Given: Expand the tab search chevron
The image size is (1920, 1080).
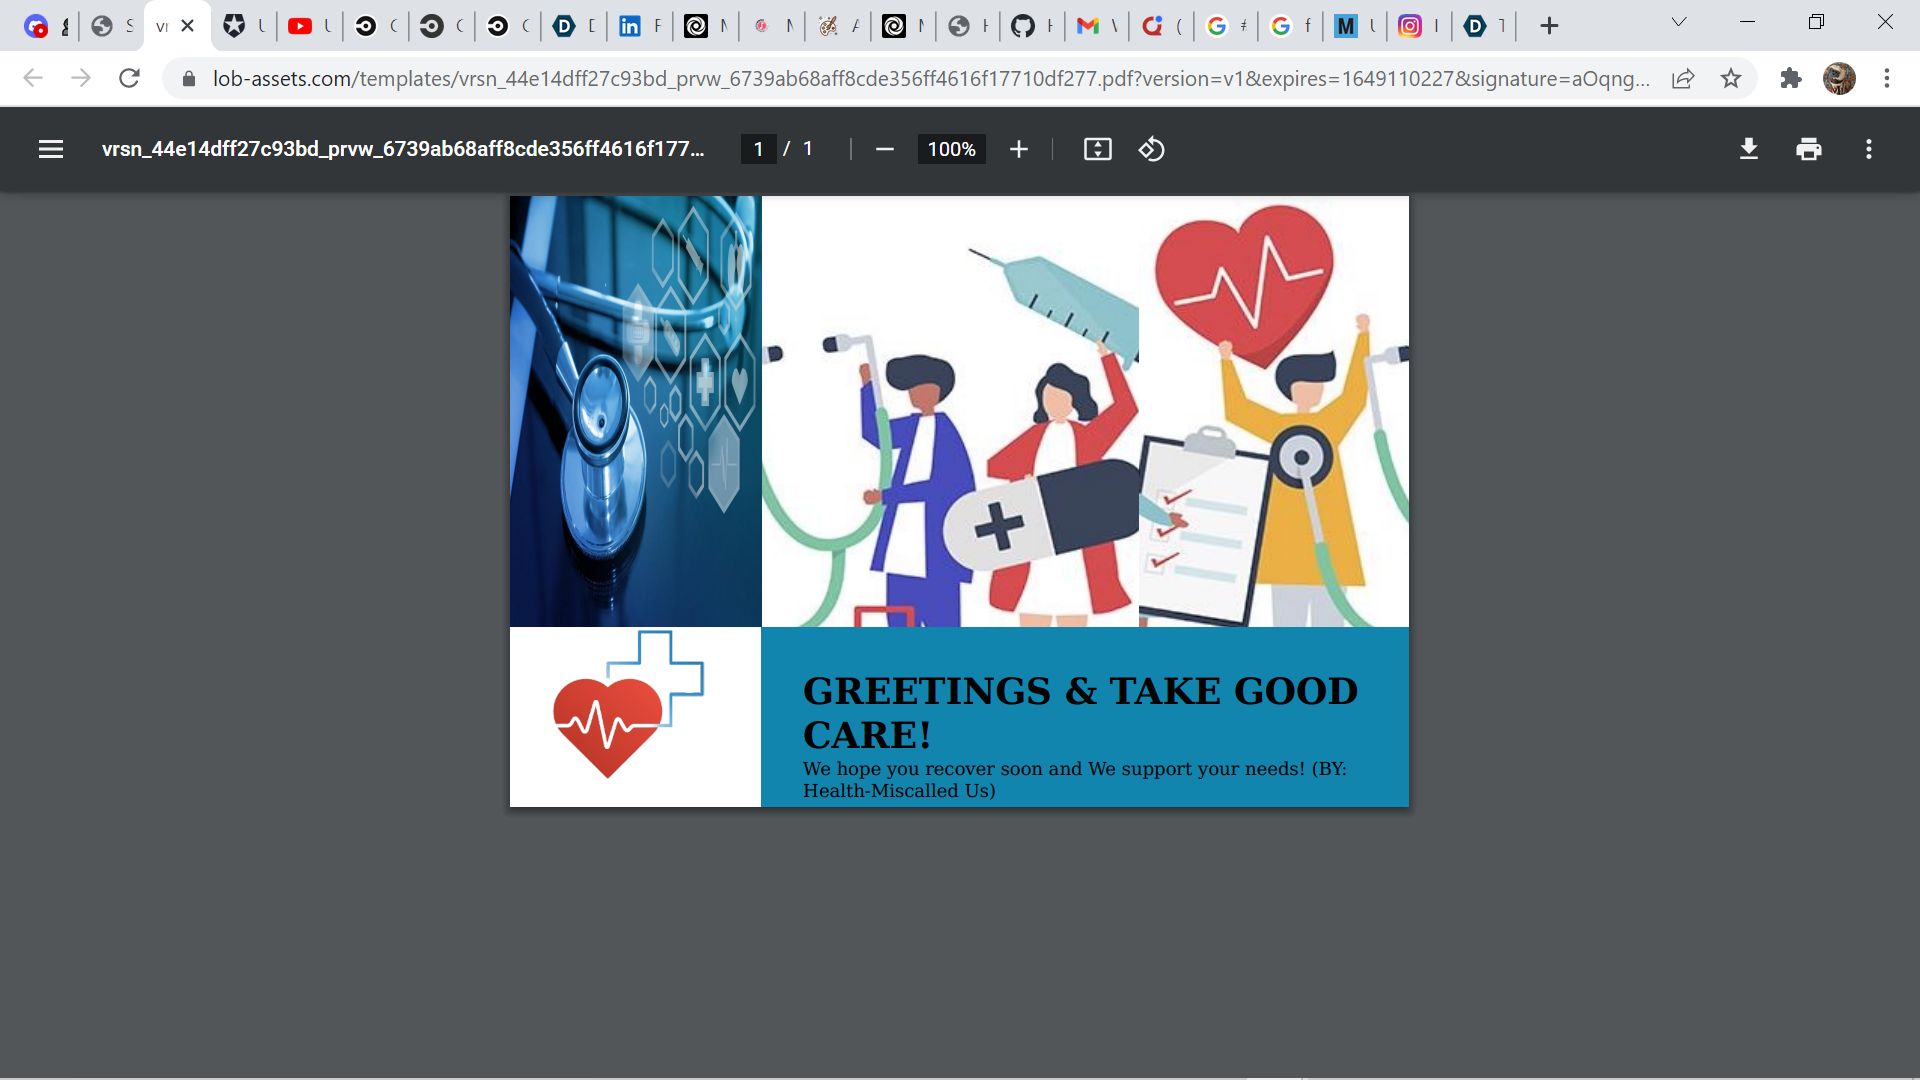Looking at the screenshot, I should [x=1679, y=22].
